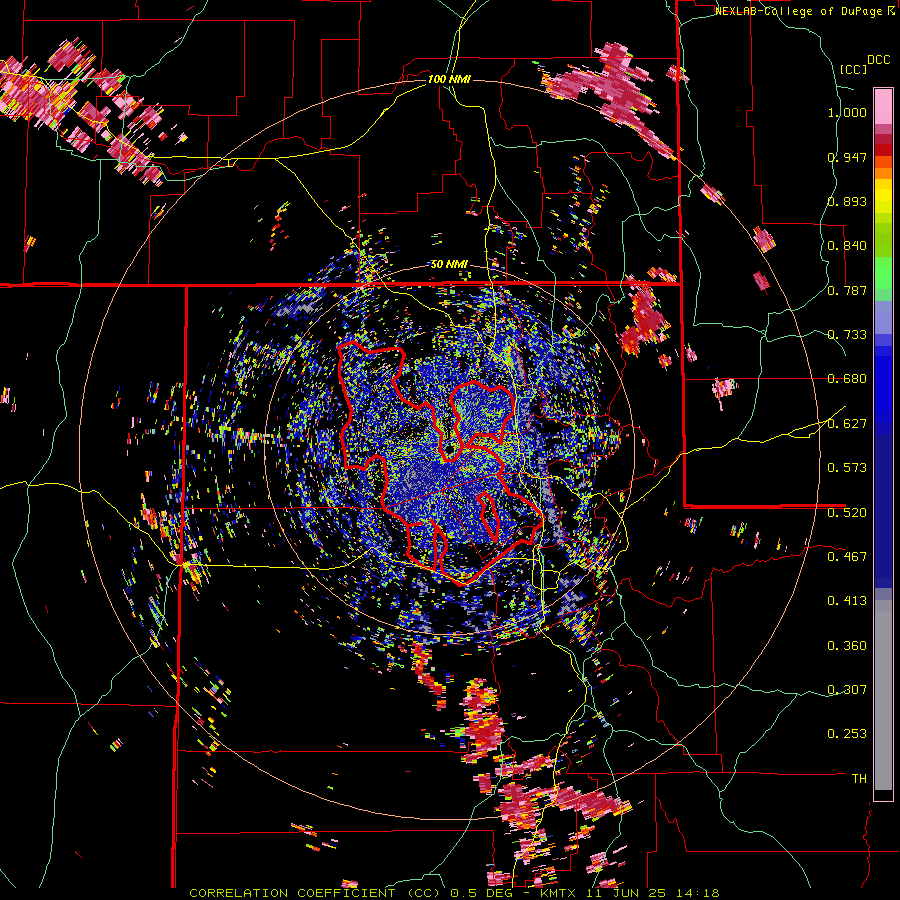Click the 0.733 legend value
The image size is (900, 900).
pyautogui.click(x=847, y=335)
